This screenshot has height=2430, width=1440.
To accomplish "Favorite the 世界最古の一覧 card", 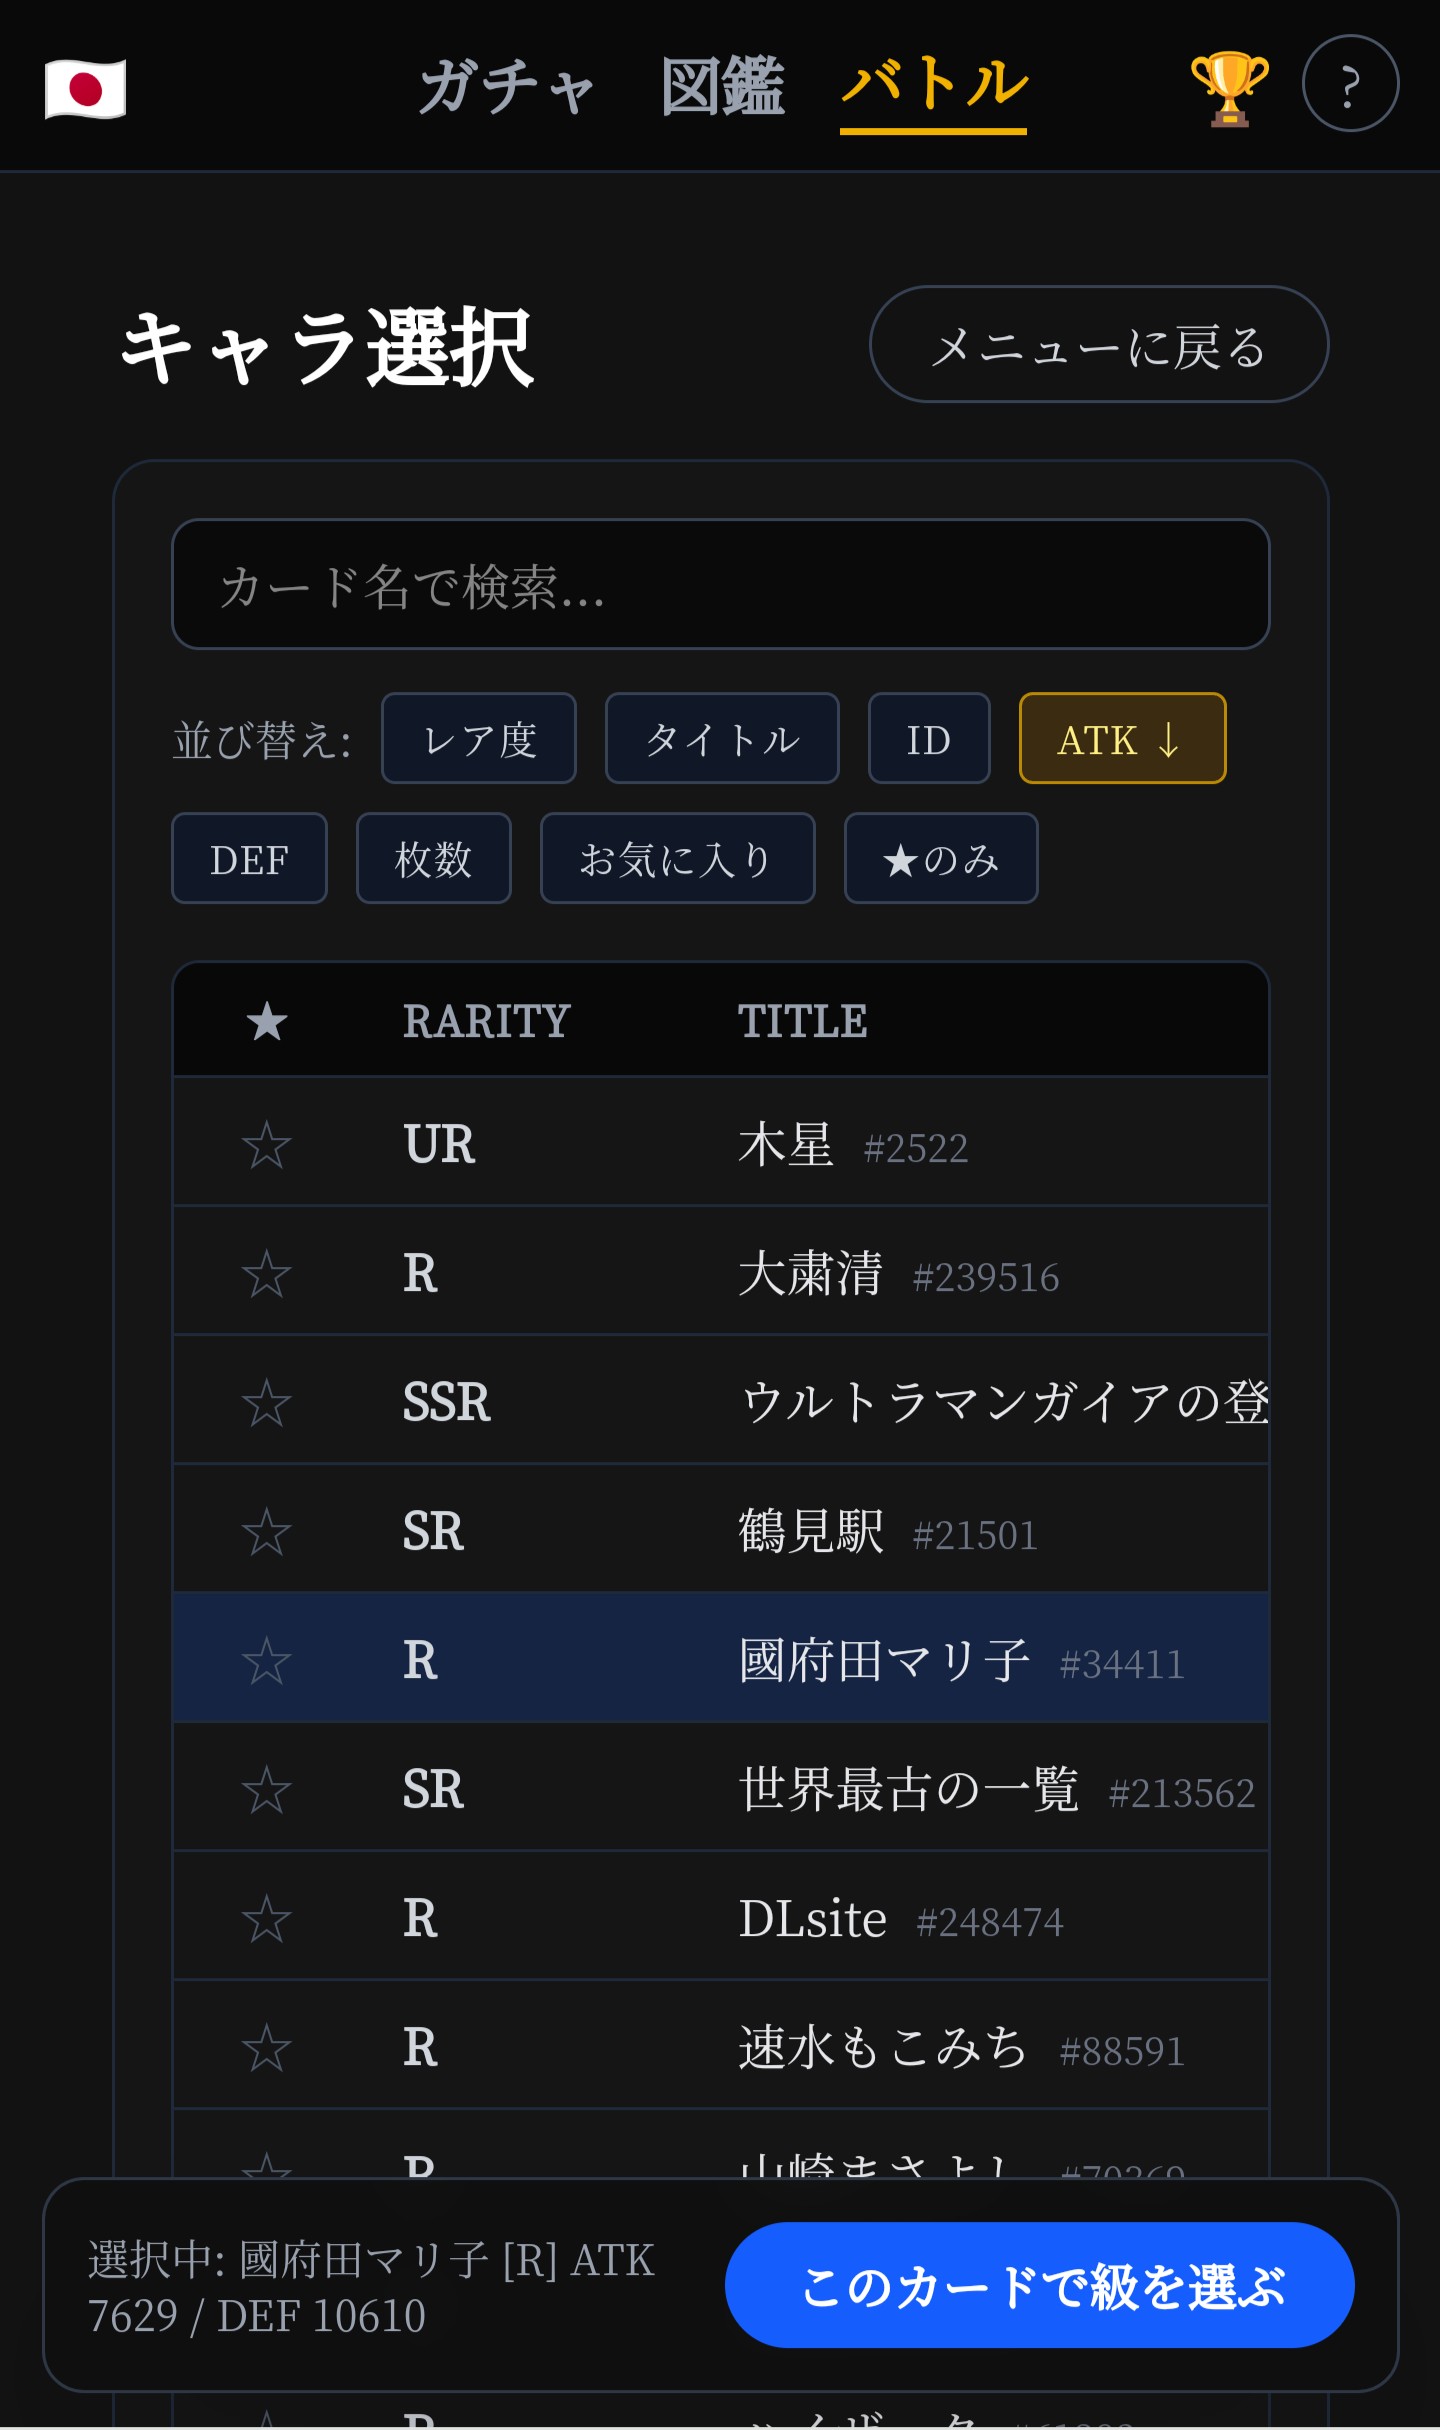I will pos(267,1790).
